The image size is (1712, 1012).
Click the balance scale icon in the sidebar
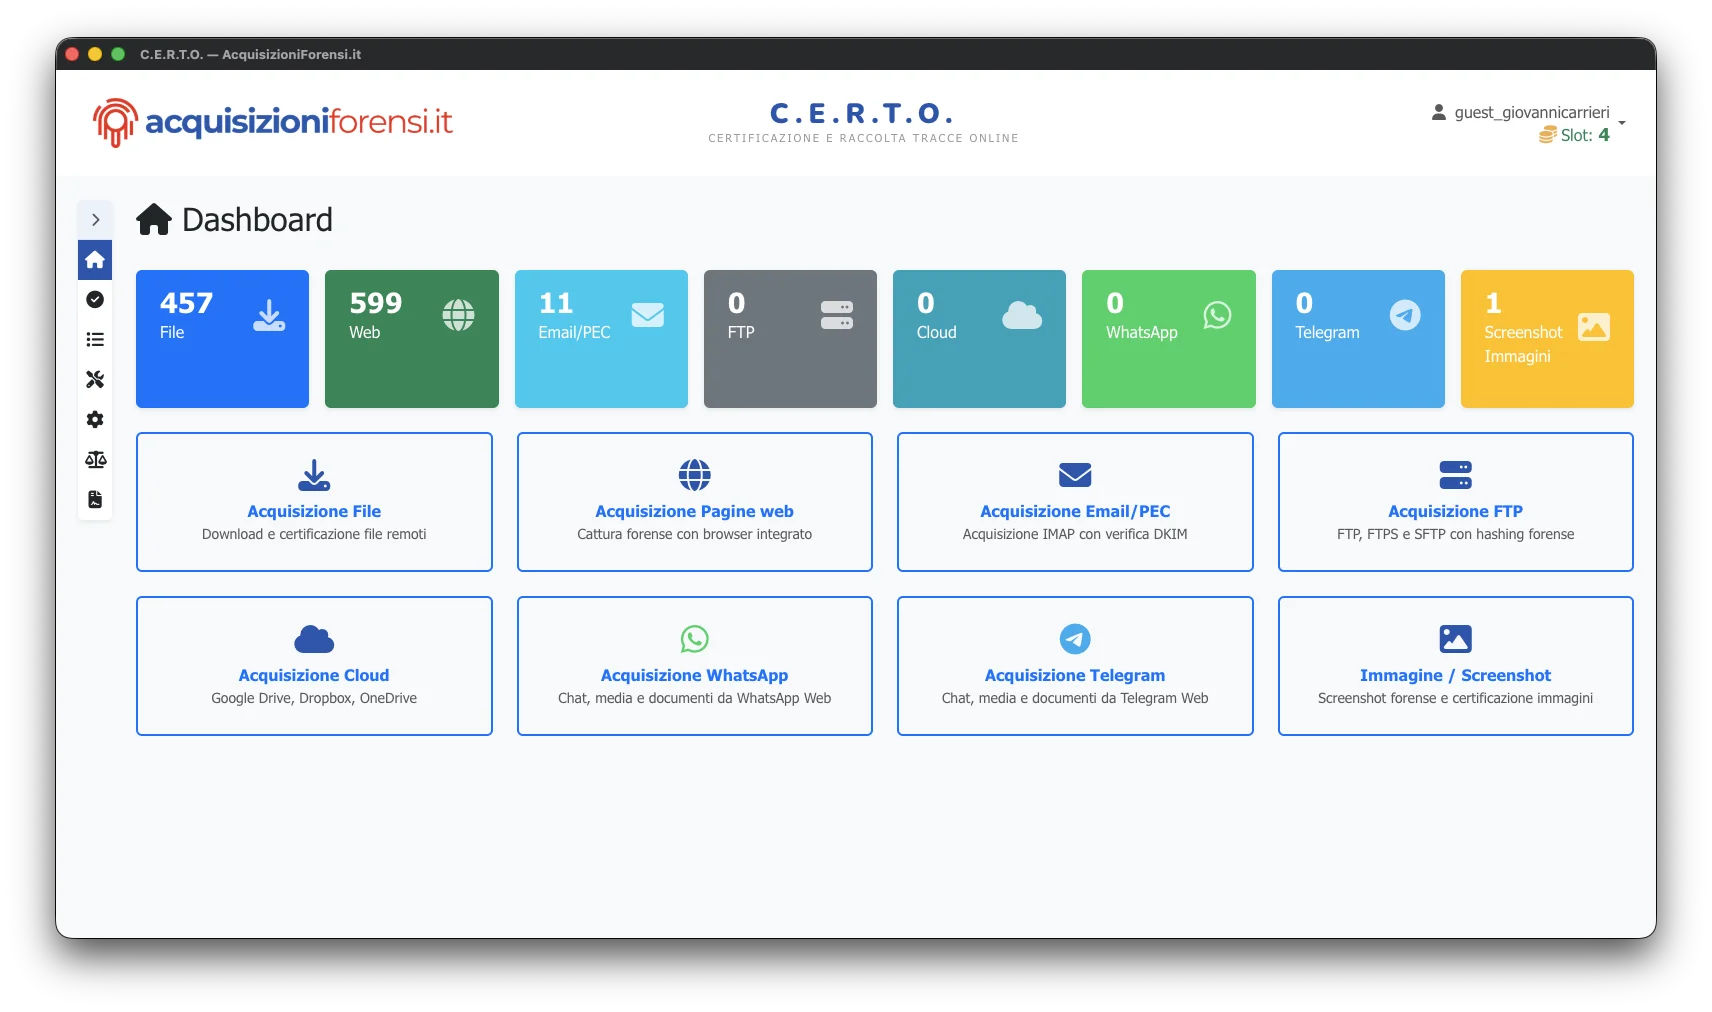pos(95,460)
